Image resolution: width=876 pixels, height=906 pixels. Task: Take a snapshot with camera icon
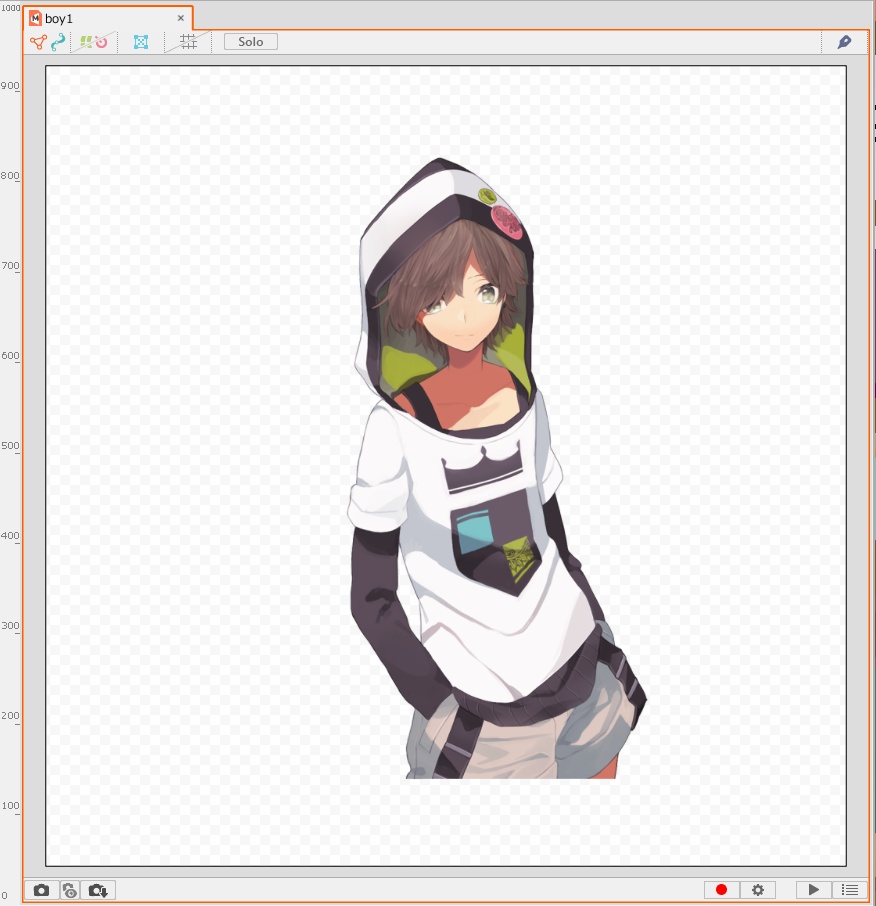(x=41, y=890)
